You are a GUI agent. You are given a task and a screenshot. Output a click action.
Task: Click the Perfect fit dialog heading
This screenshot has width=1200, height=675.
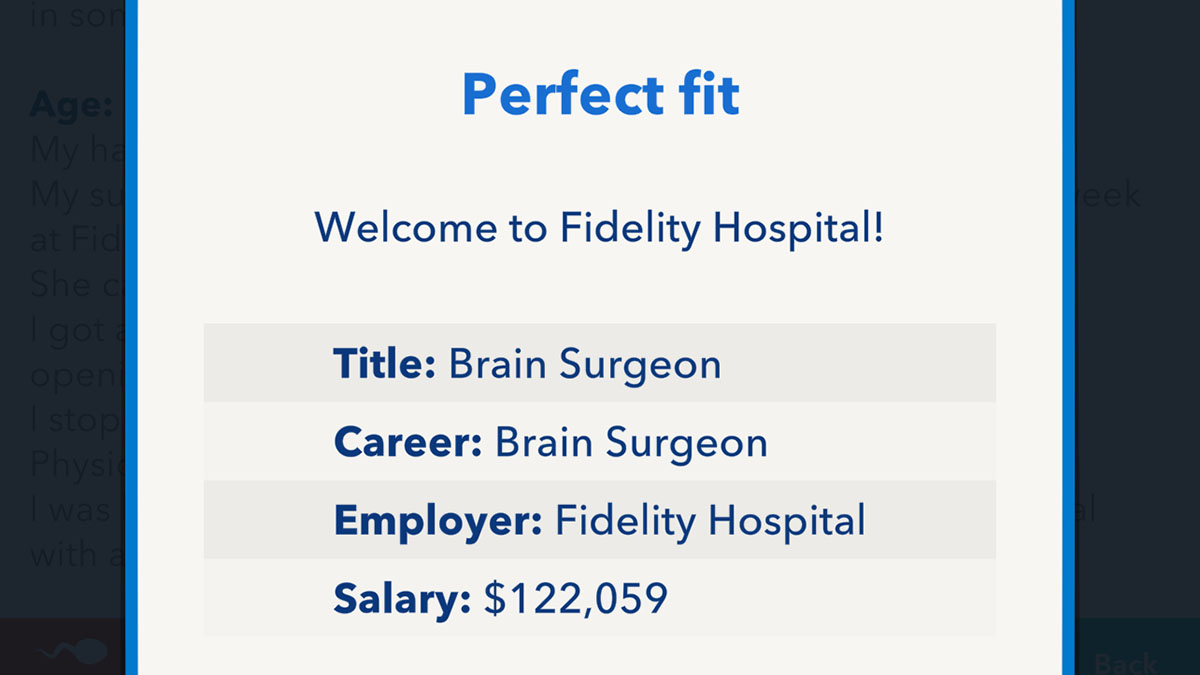coord(600,95)
